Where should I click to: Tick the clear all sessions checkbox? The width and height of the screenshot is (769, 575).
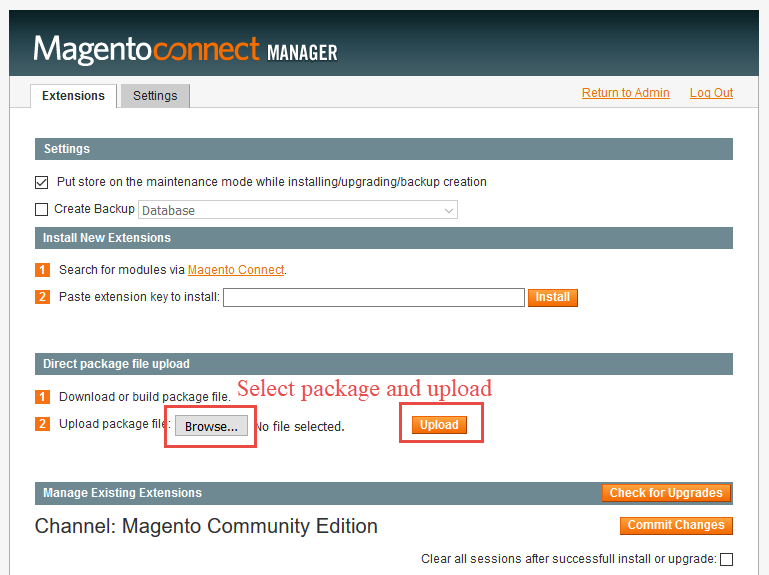click(726, 559)
